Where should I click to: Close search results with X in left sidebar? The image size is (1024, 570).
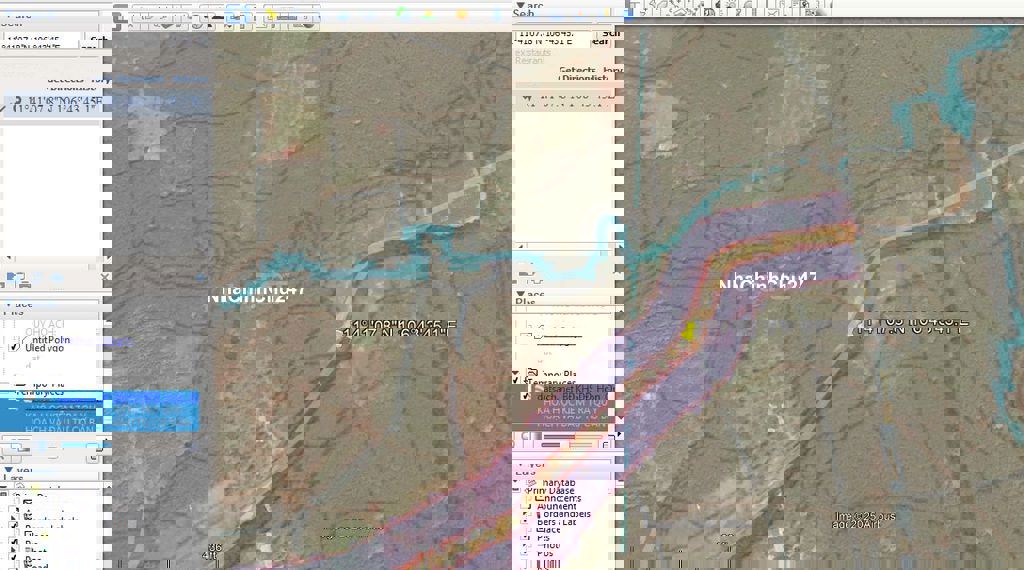coord(103,277)
